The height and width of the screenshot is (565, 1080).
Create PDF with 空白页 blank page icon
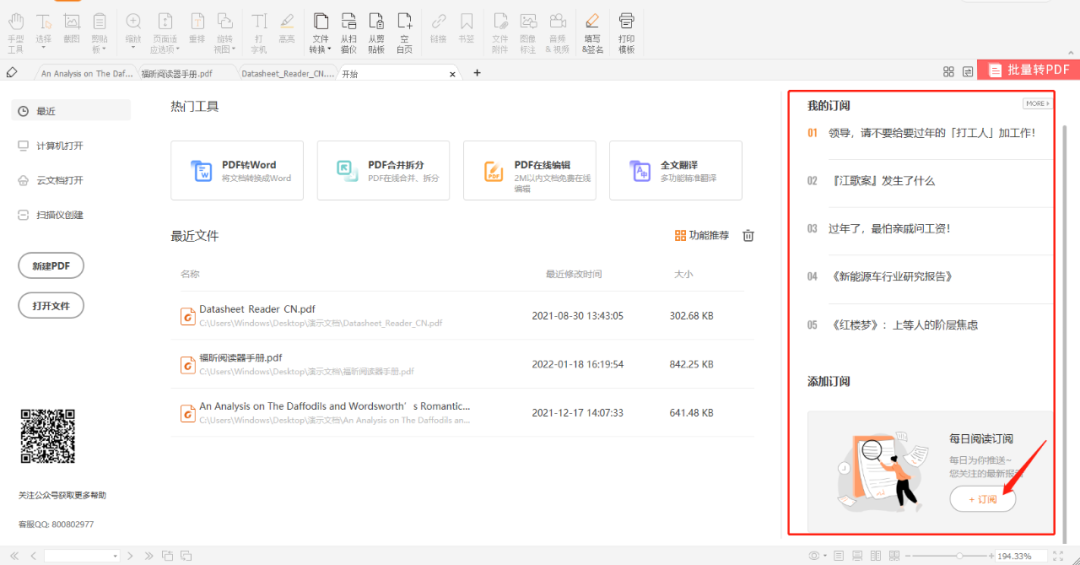pyautogui.click(x=404, y=28)
